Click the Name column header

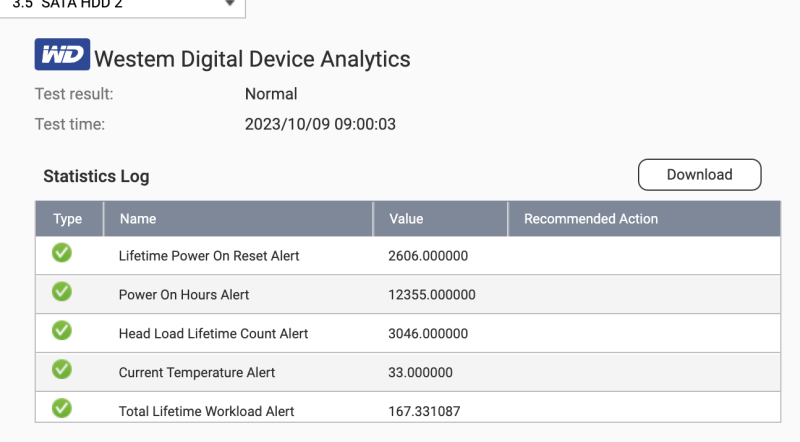pos(238,218)
